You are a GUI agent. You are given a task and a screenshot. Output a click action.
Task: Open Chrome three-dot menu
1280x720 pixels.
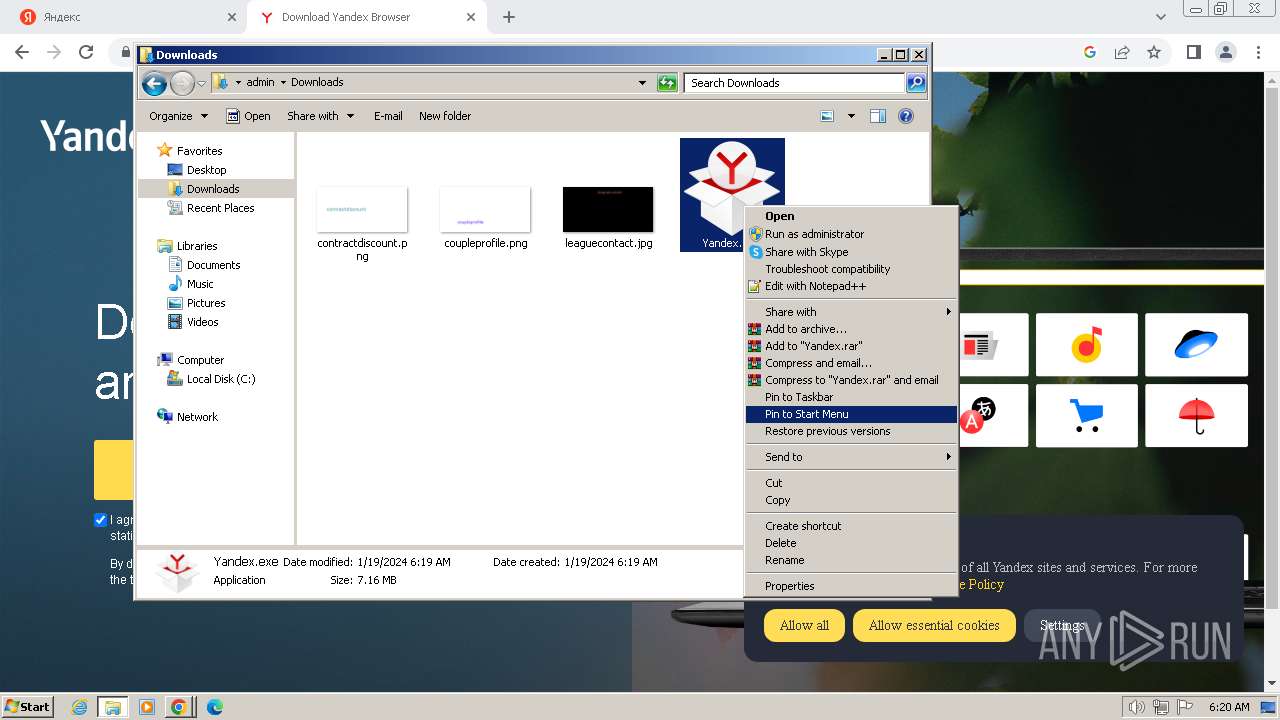coord(1258,52)
